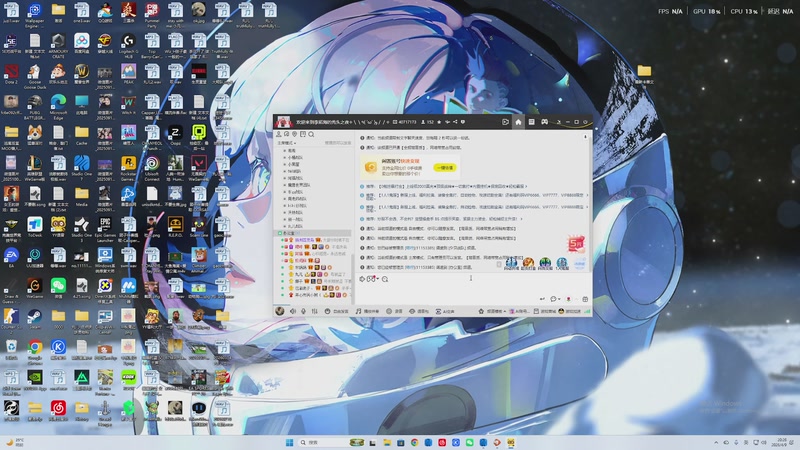Open the video playback icon in YY title bar
Image resolution: width=800 pixels, height=450 pixels.
[x=505, y=122]
